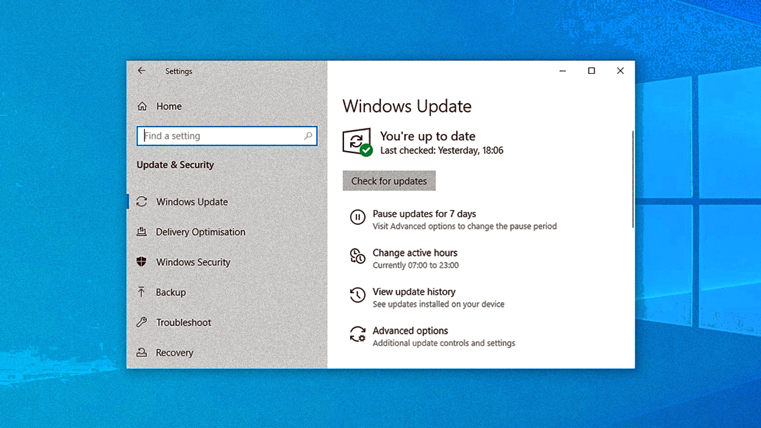This screenshot has height=428, width=761.
Task: Select Windows Update in the sidebar
Action: pyautogui.click(x=192, y=202)
